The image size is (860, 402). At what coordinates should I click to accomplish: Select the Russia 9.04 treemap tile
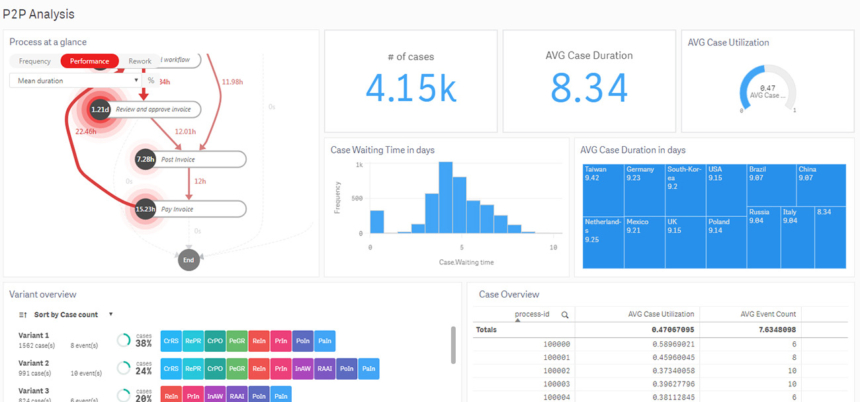pyautogui.click(x=763, y=237)
